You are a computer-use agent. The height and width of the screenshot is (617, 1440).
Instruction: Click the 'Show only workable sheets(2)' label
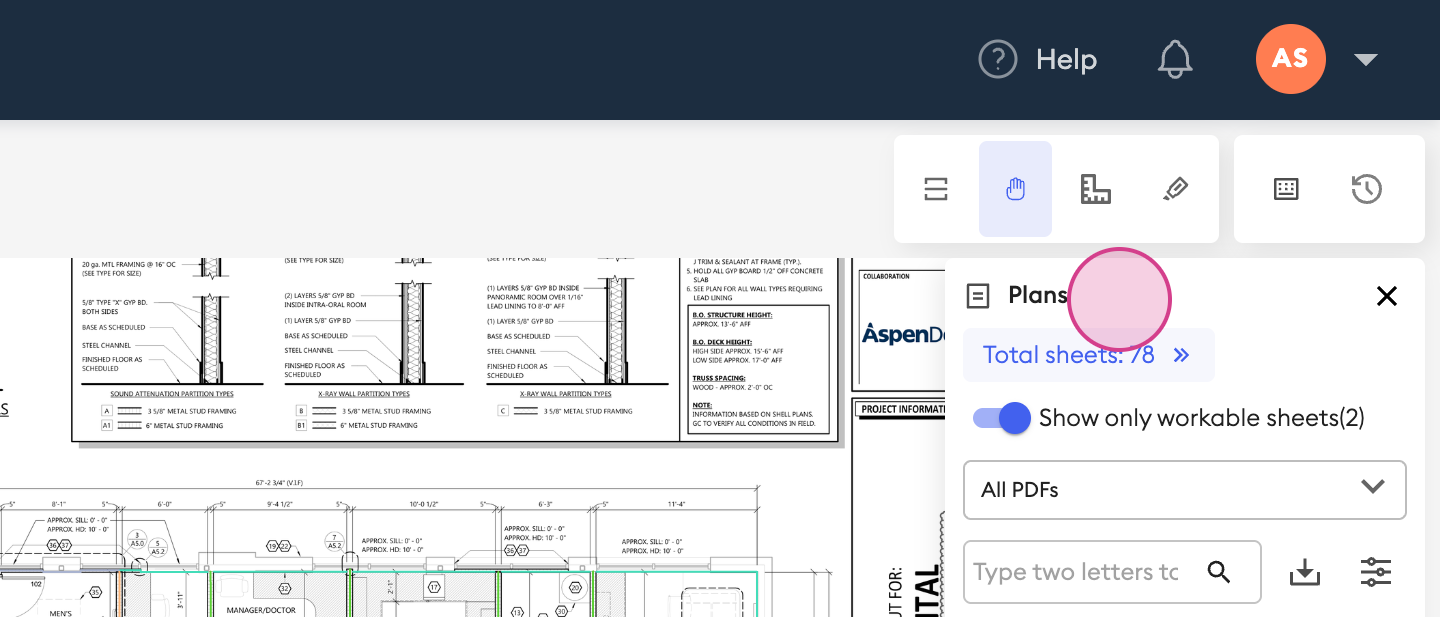point(1202,418)
